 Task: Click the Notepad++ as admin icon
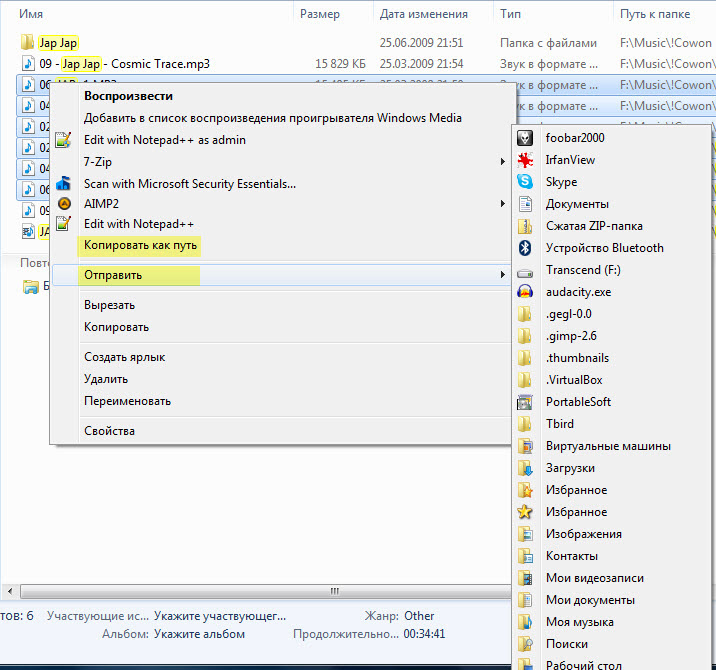pos(63,140)
